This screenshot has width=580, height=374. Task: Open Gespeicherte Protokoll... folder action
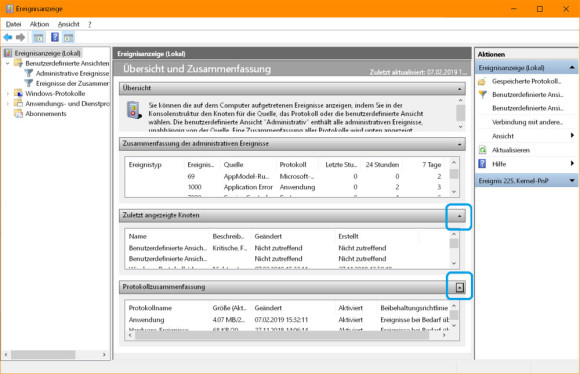tap(482, 81)
